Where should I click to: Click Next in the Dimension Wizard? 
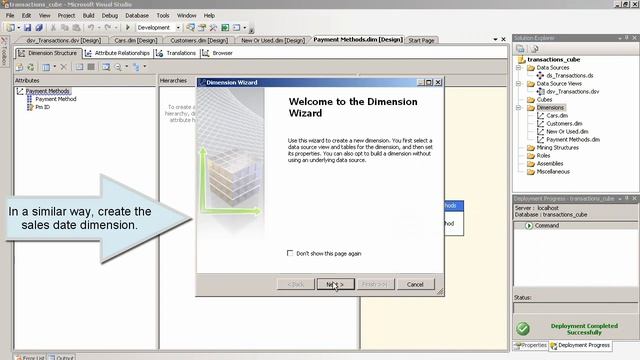(x=336, y=284)
